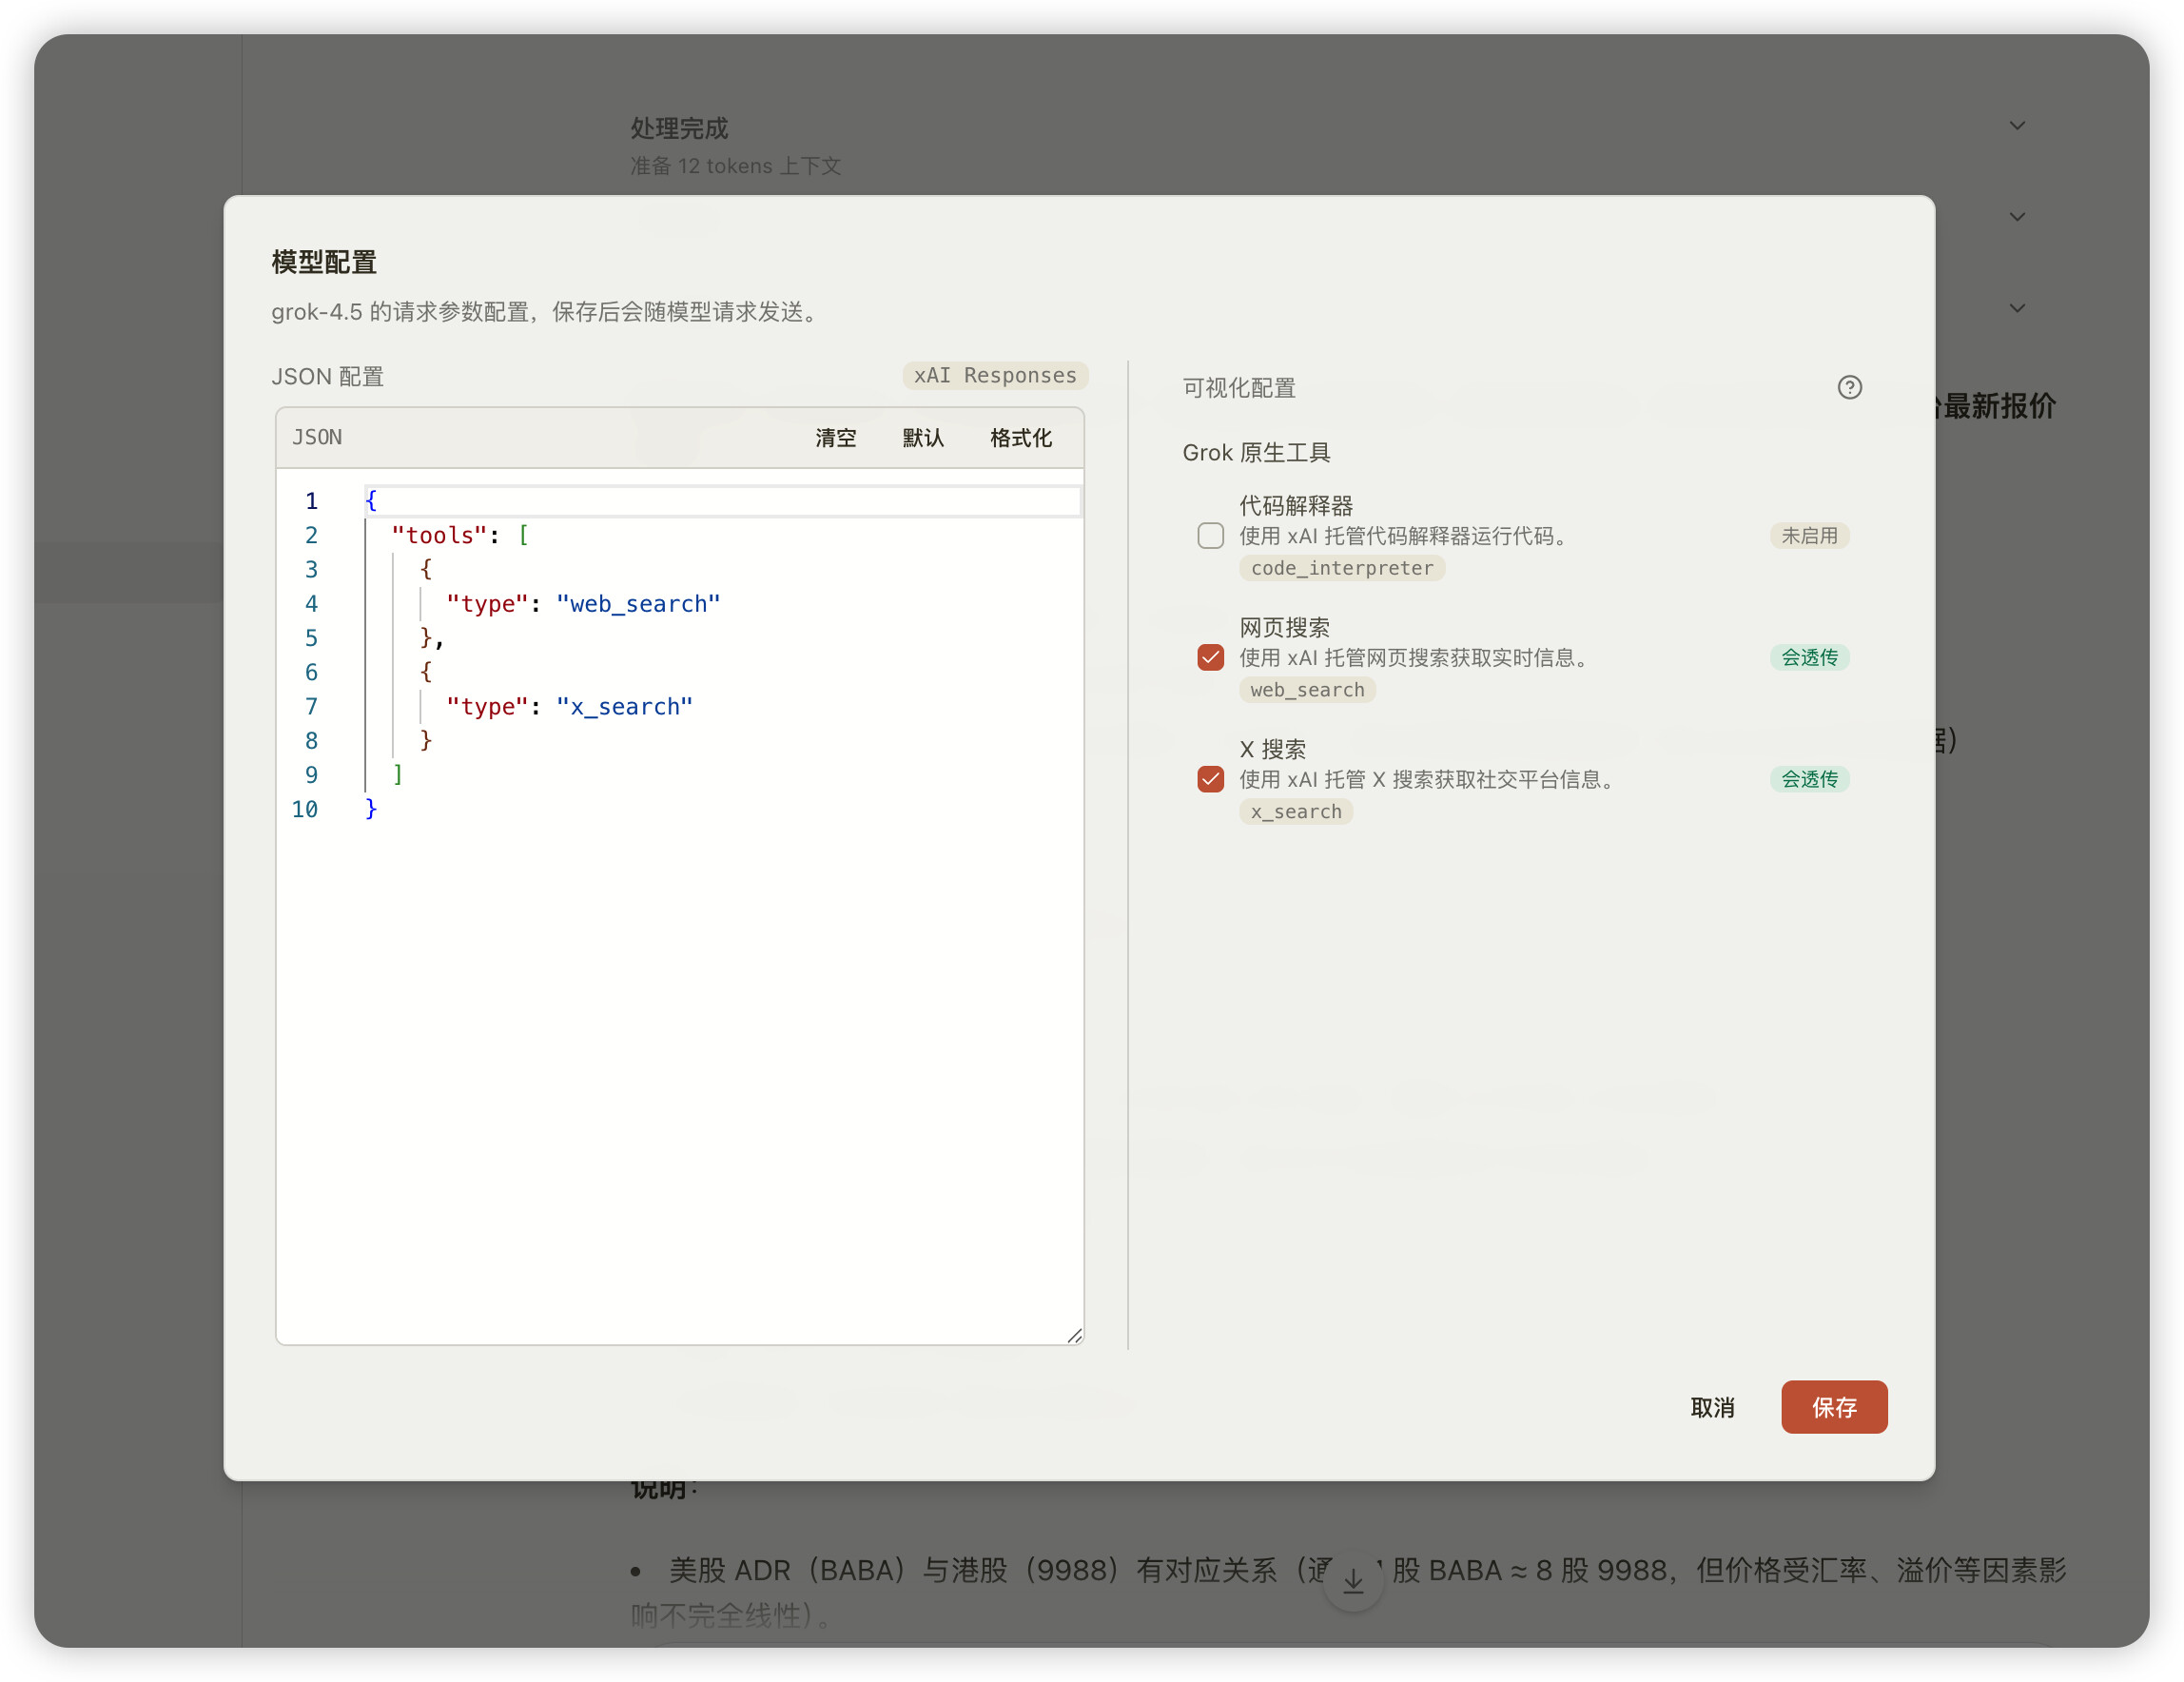The width and height of the screenshot is (2184, 1682).
Task: Click the code_interpreter tag
Action: [1342, 568]
